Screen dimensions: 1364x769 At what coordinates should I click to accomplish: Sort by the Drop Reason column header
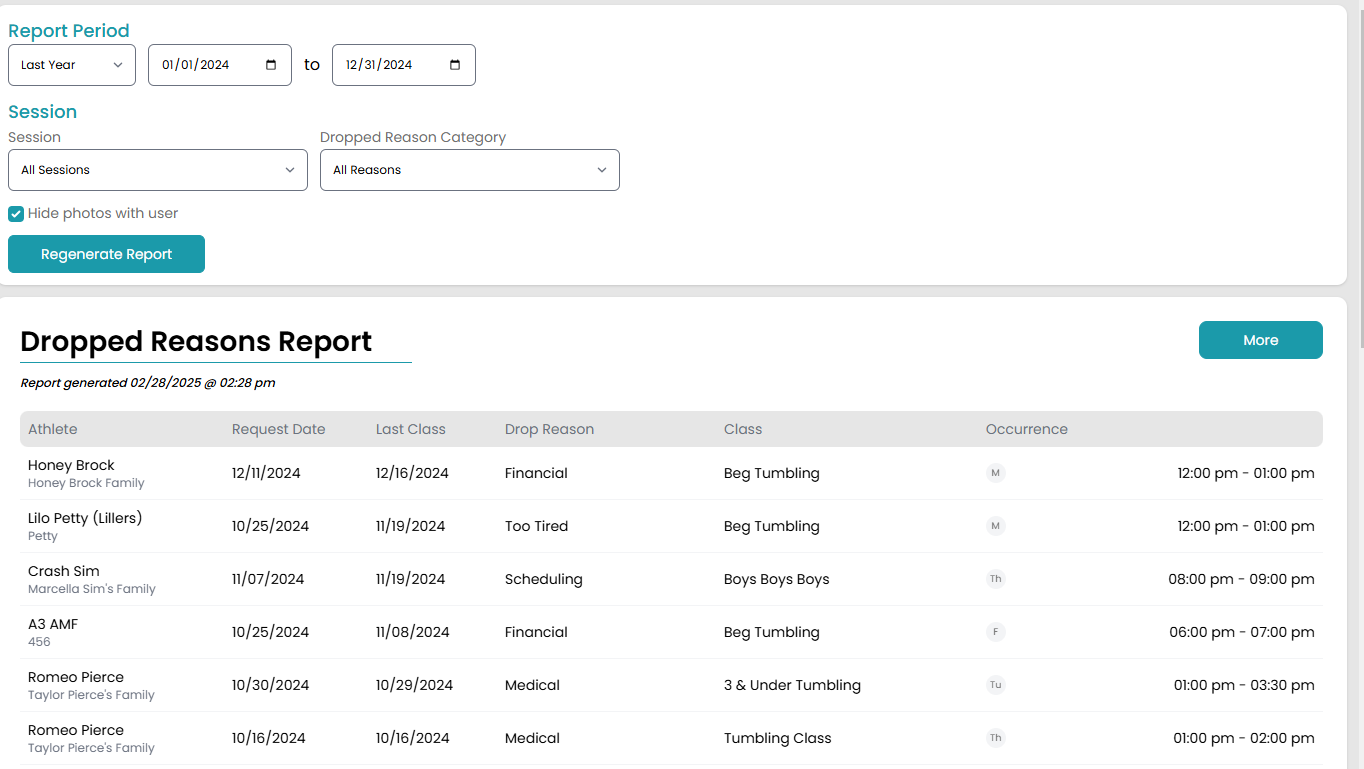pos(549,429)
